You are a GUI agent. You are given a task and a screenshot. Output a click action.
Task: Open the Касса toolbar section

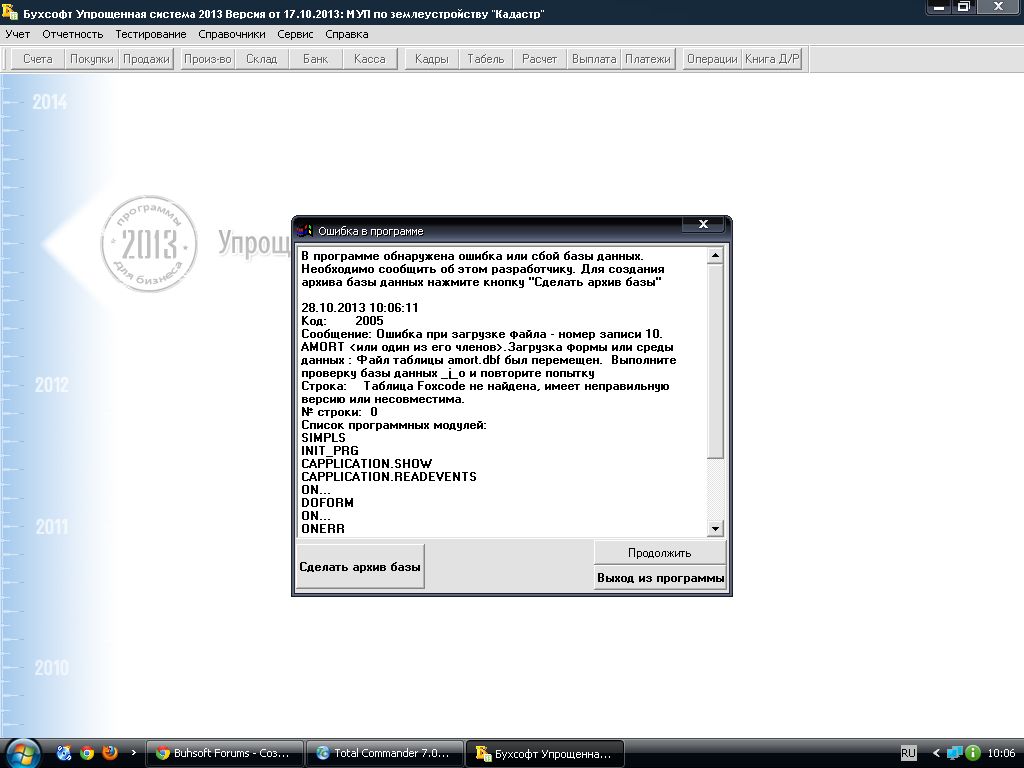pyautogui.click(x=369, y=59)
